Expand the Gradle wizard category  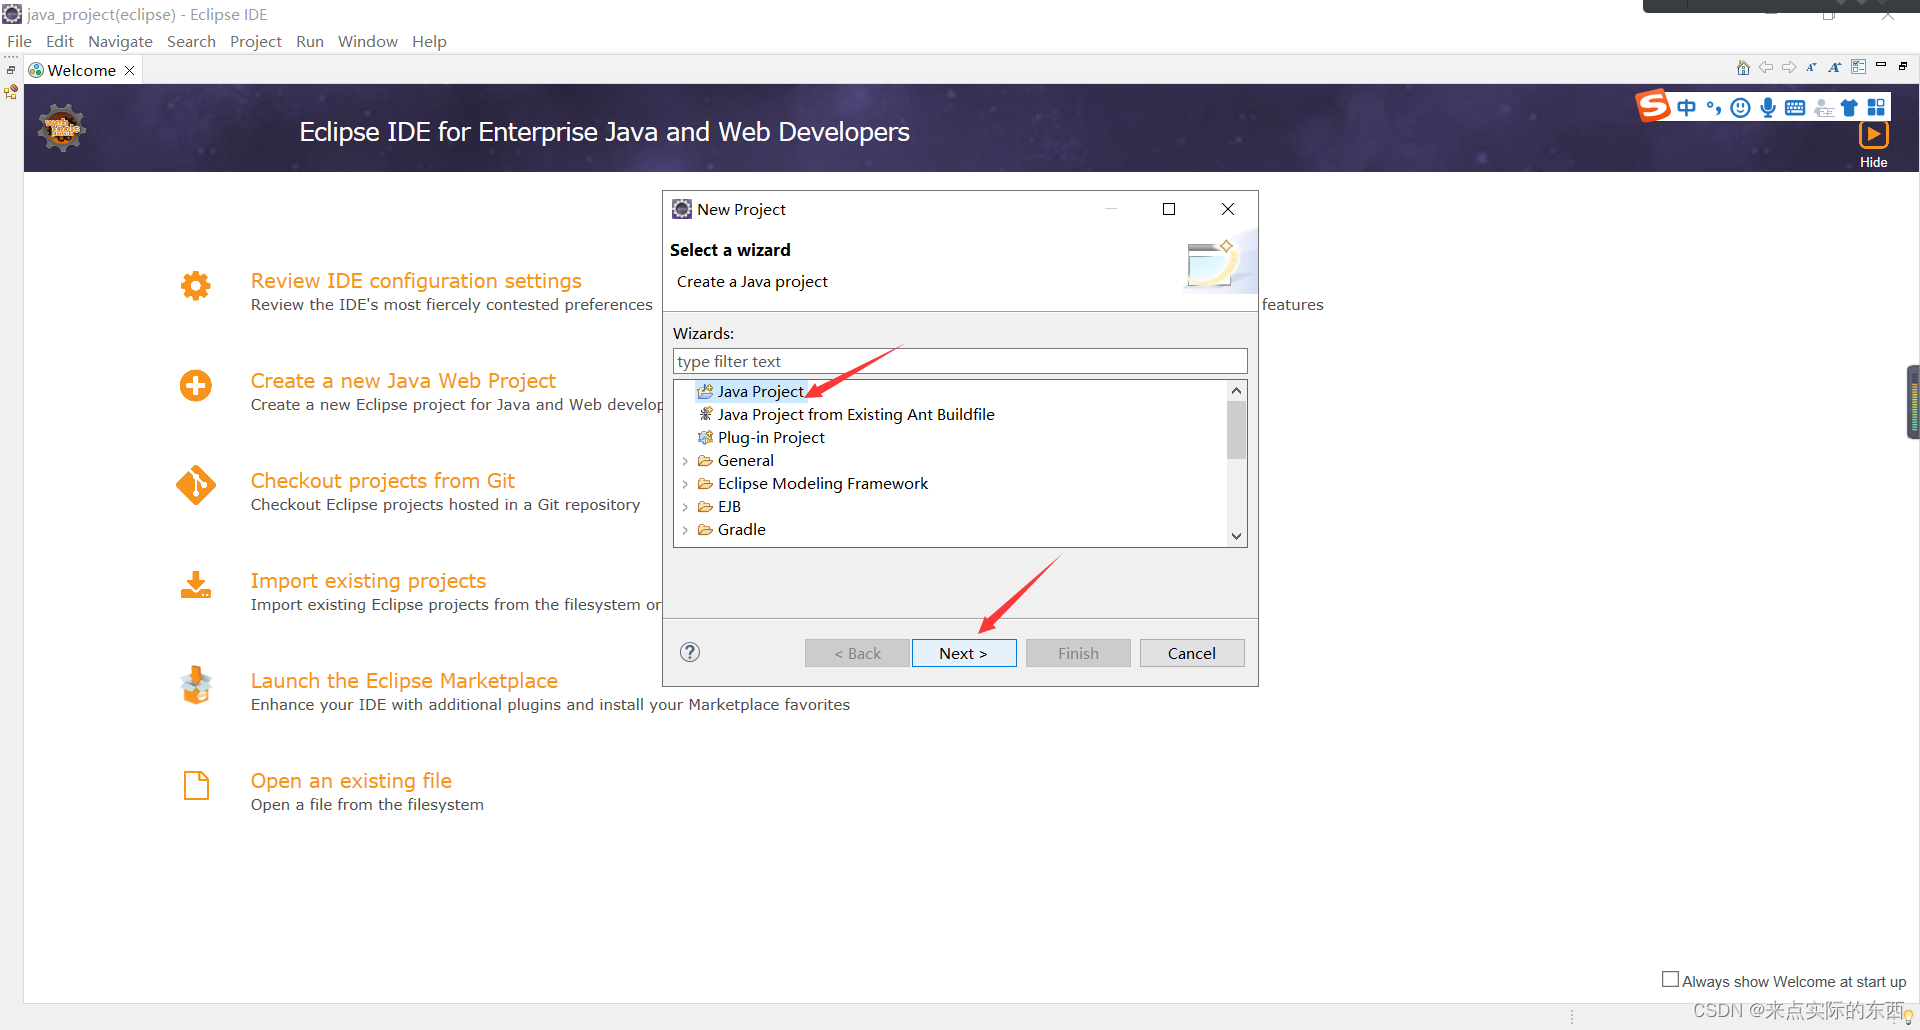click(x=686, y=529)
